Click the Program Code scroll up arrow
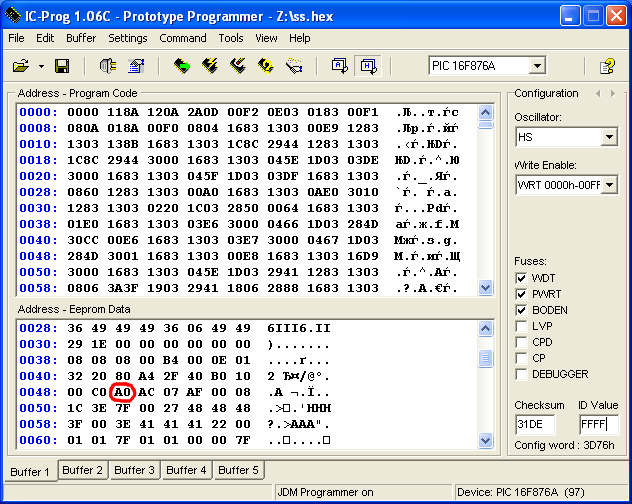Screen dimensions: 632x504 [x=485, y=112]
